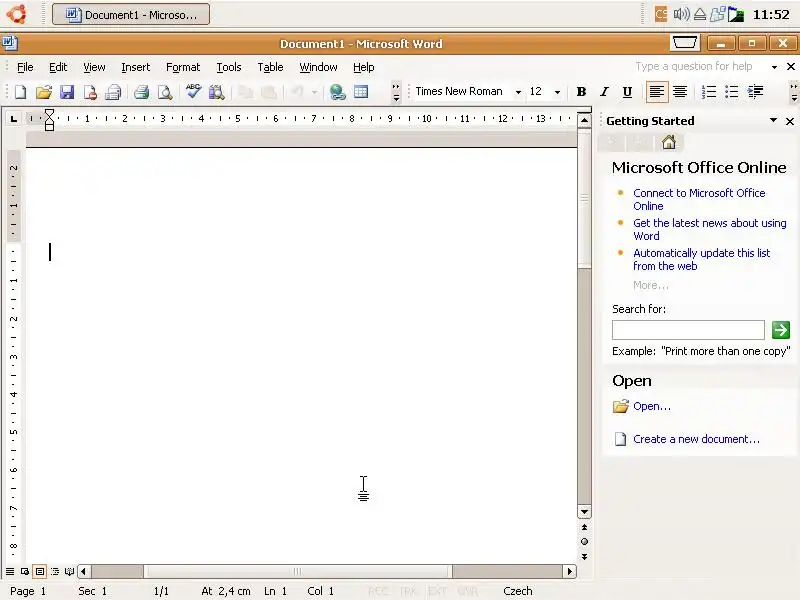Open Getting Started task pane dropdown menu
Image resolution: width=800 pixels, height=600 pixels.
773,120
